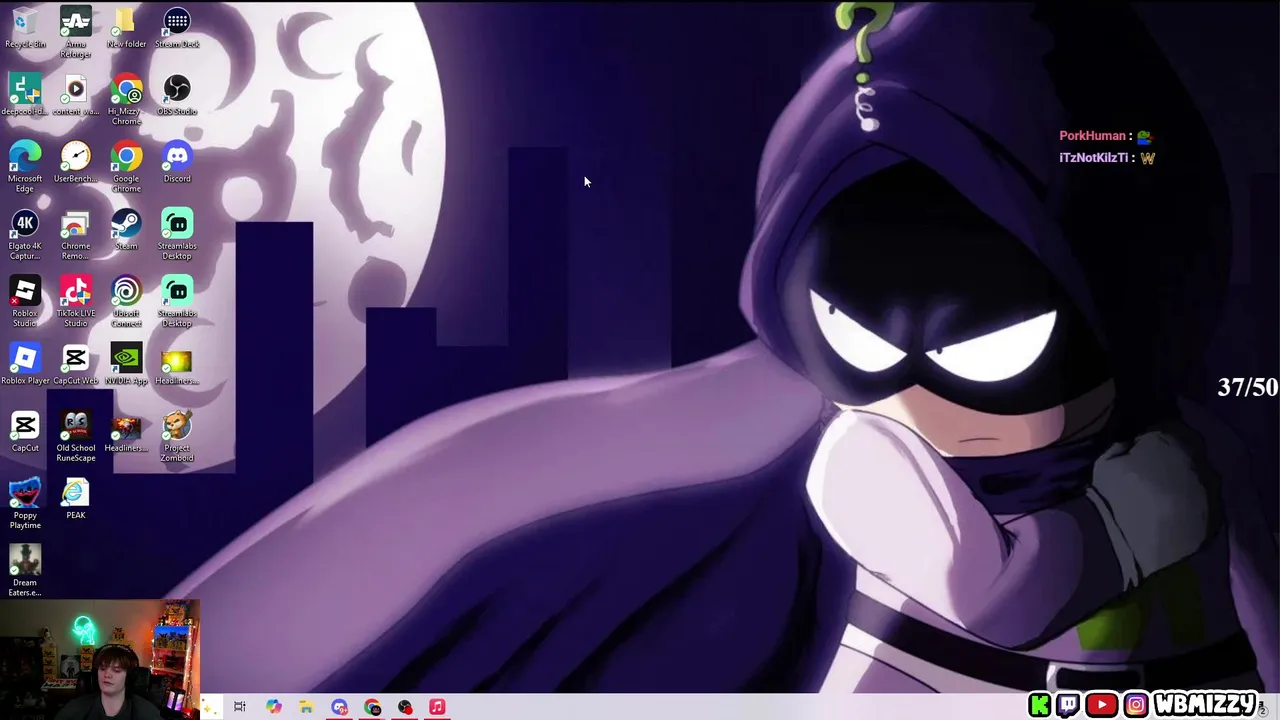Open File Explorer on the taskbar
Viewport: 1280px width, 720px height.
click(x=306, y=707)
